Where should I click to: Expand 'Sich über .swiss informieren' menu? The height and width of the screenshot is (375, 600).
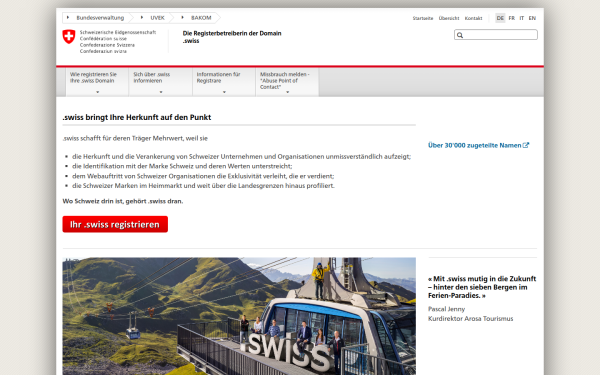[x=161, y=82]
